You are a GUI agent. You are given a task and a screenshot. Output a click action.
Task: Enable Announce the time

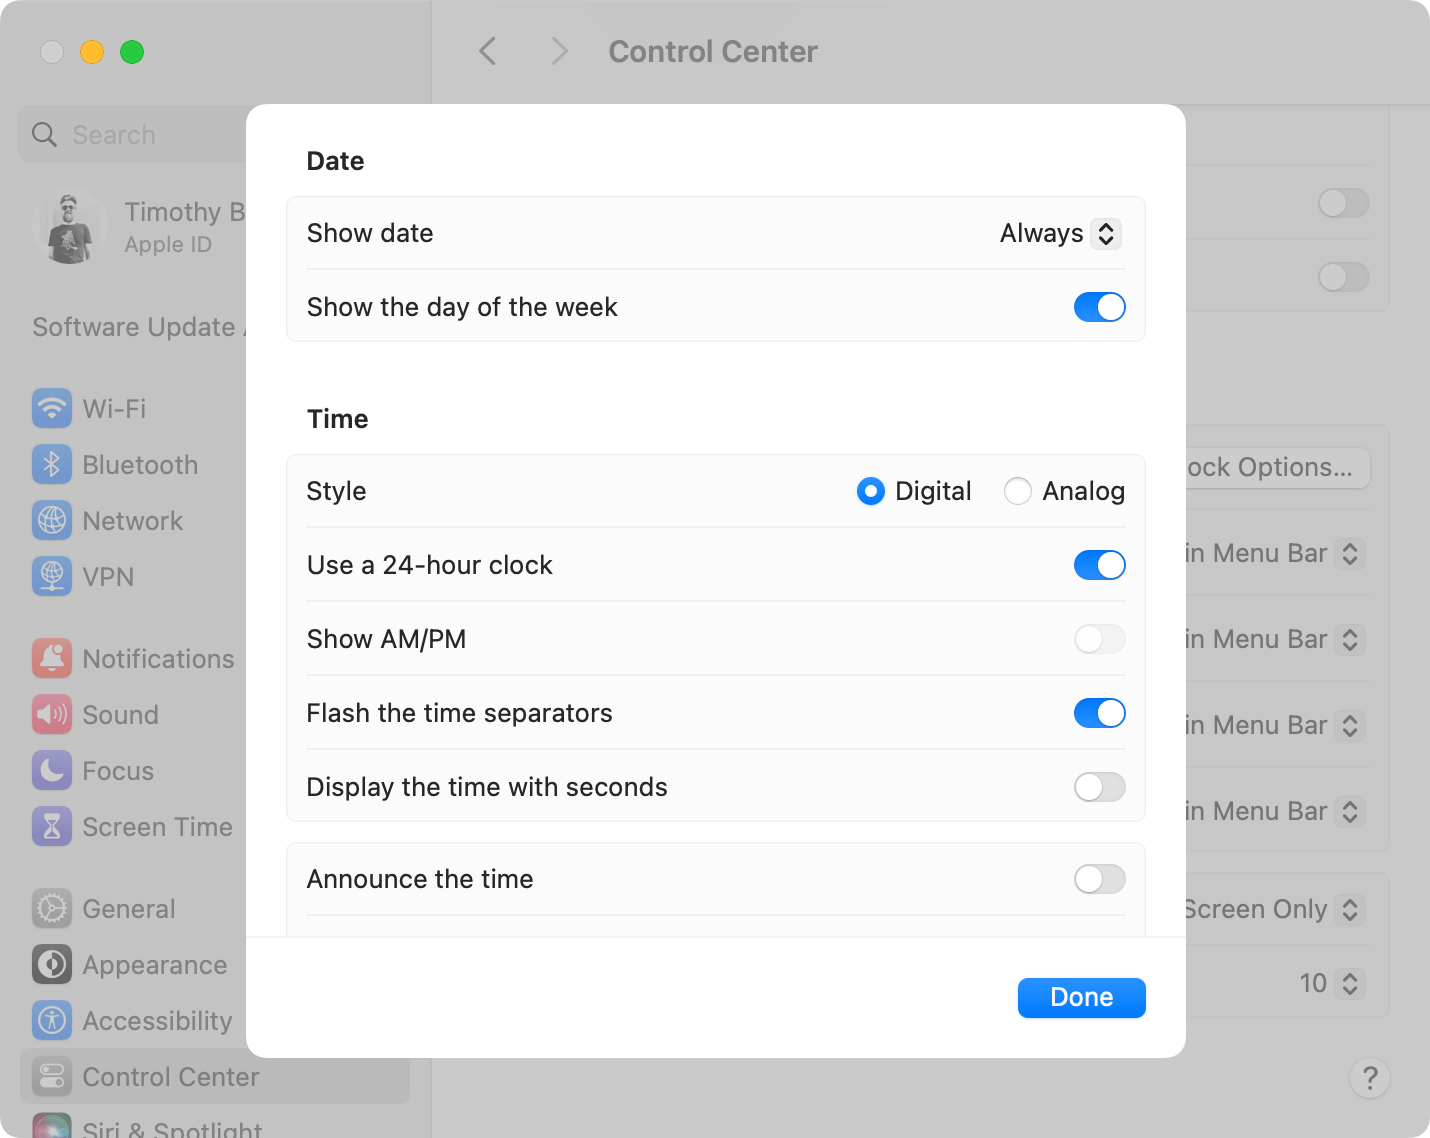click(1099, 879)
